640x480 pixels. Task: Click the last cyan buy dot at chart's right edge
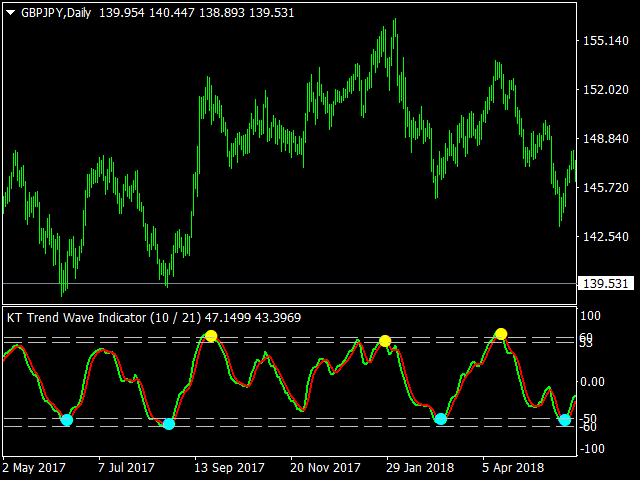pos(565,419)
